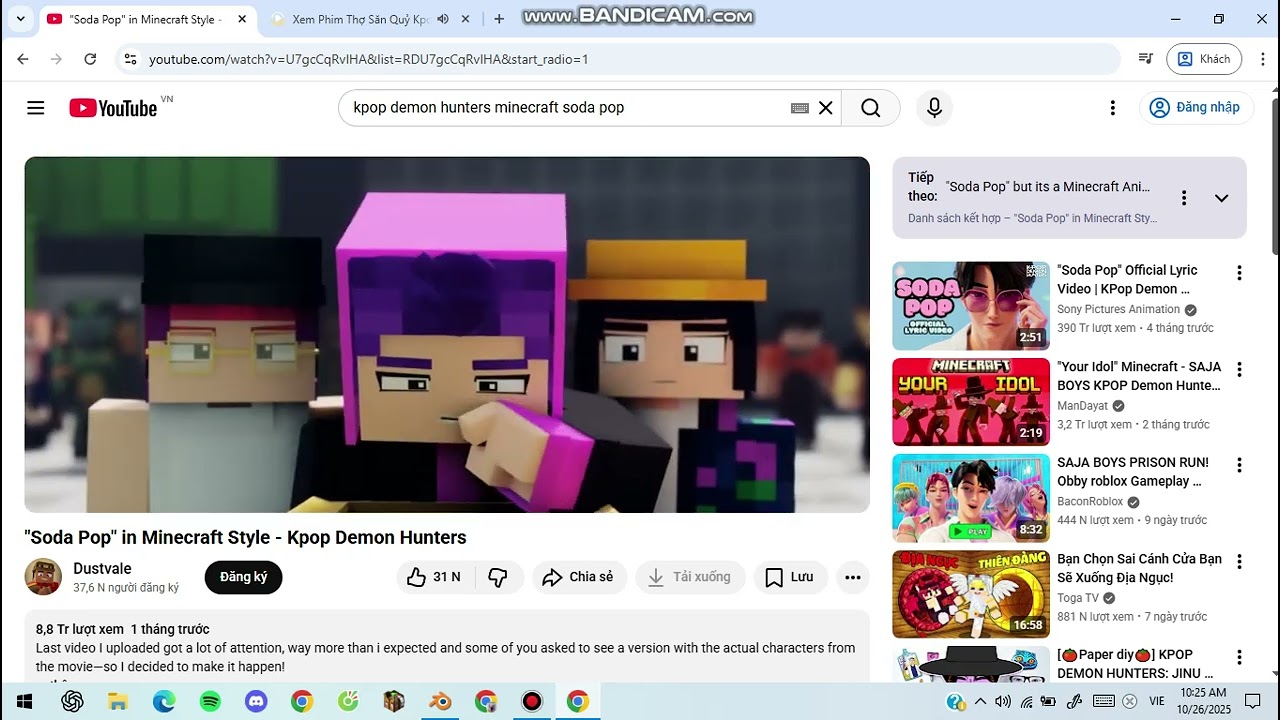1280x720 pixels.
Task: Open Discord from the taskbar
Action: tap(256, 701)
